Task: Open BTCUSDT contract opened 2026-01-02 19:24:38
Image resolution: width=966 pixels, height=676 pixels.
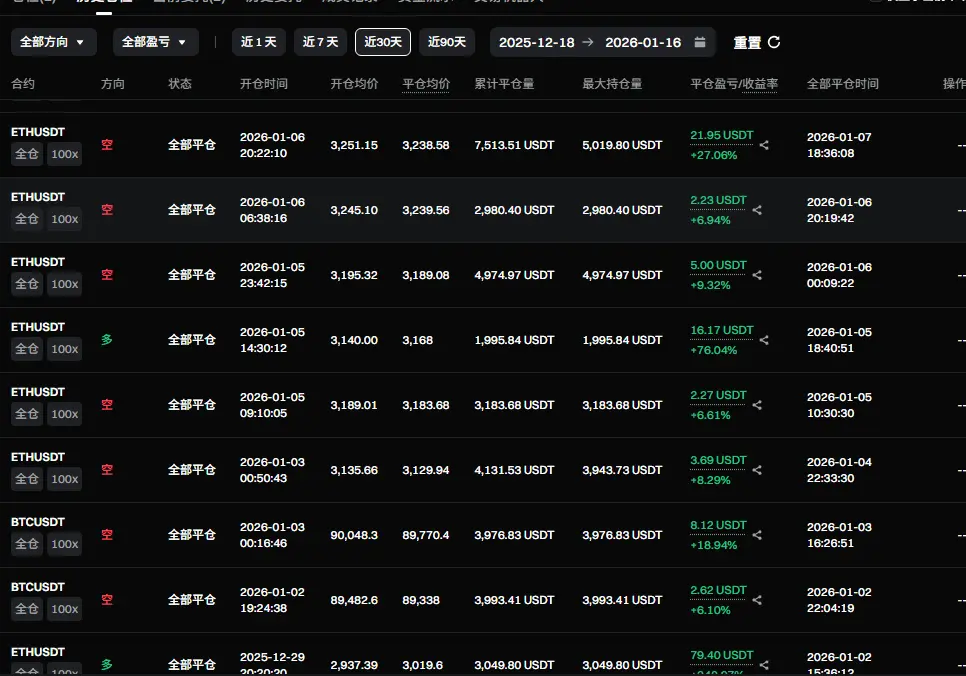Action: pos(38,587)
